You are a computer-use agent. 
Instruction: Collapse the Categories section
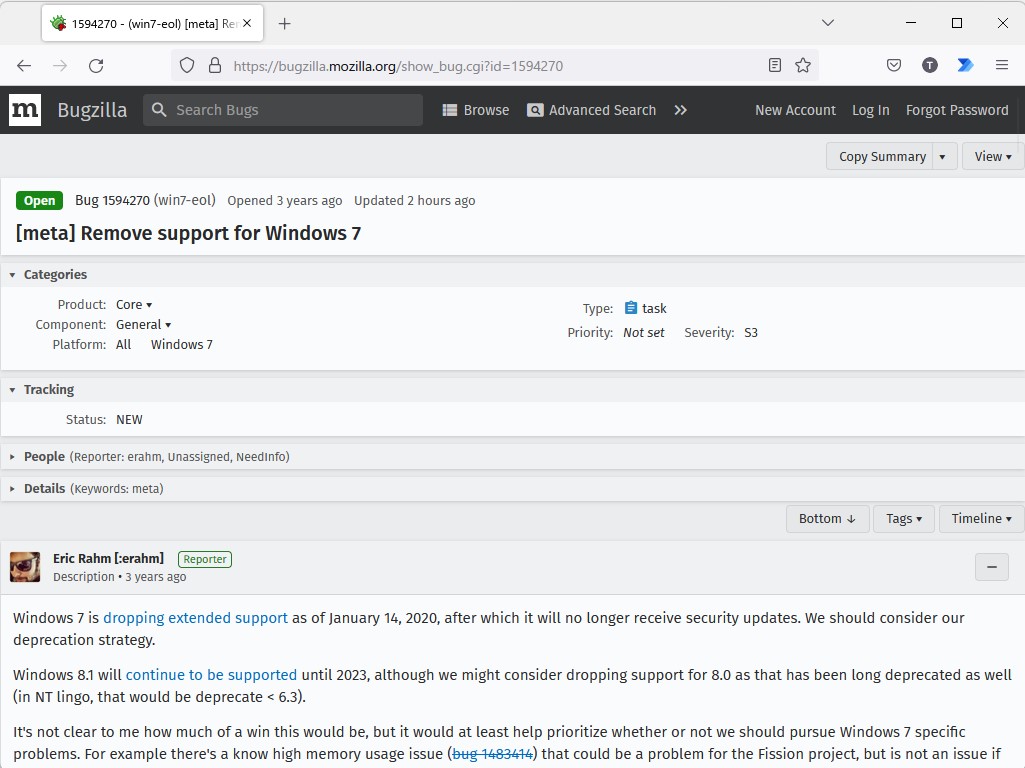click(x=12, y=274)
